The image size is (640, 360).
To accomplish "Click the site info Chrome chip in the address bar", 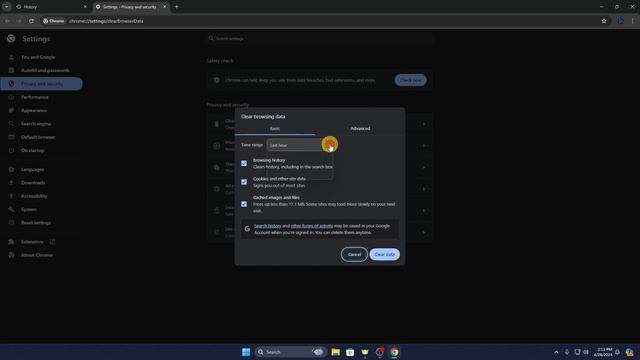I will click(54, 21).
